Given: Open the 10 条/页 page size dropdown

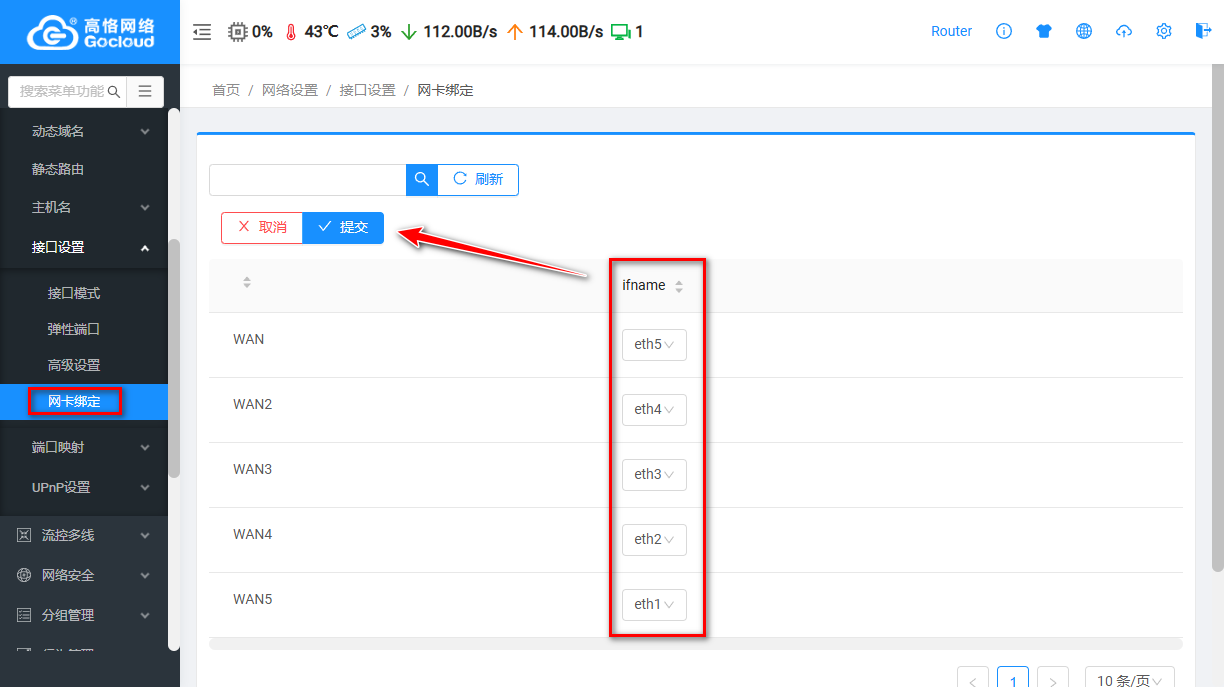Looking at the screenshot, I should (1129, 680).
